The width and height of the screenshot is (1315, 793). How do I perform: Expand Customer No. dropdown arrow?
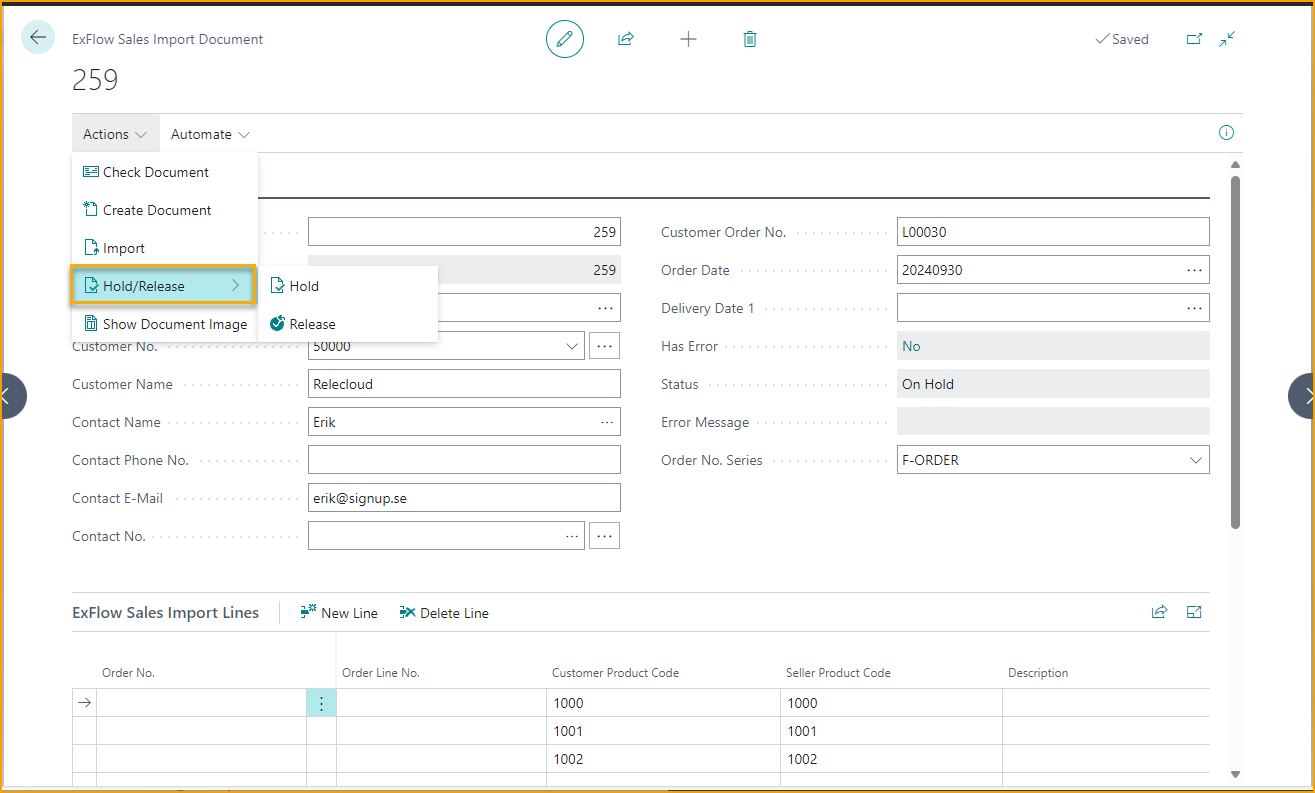(x=572, y=346)
